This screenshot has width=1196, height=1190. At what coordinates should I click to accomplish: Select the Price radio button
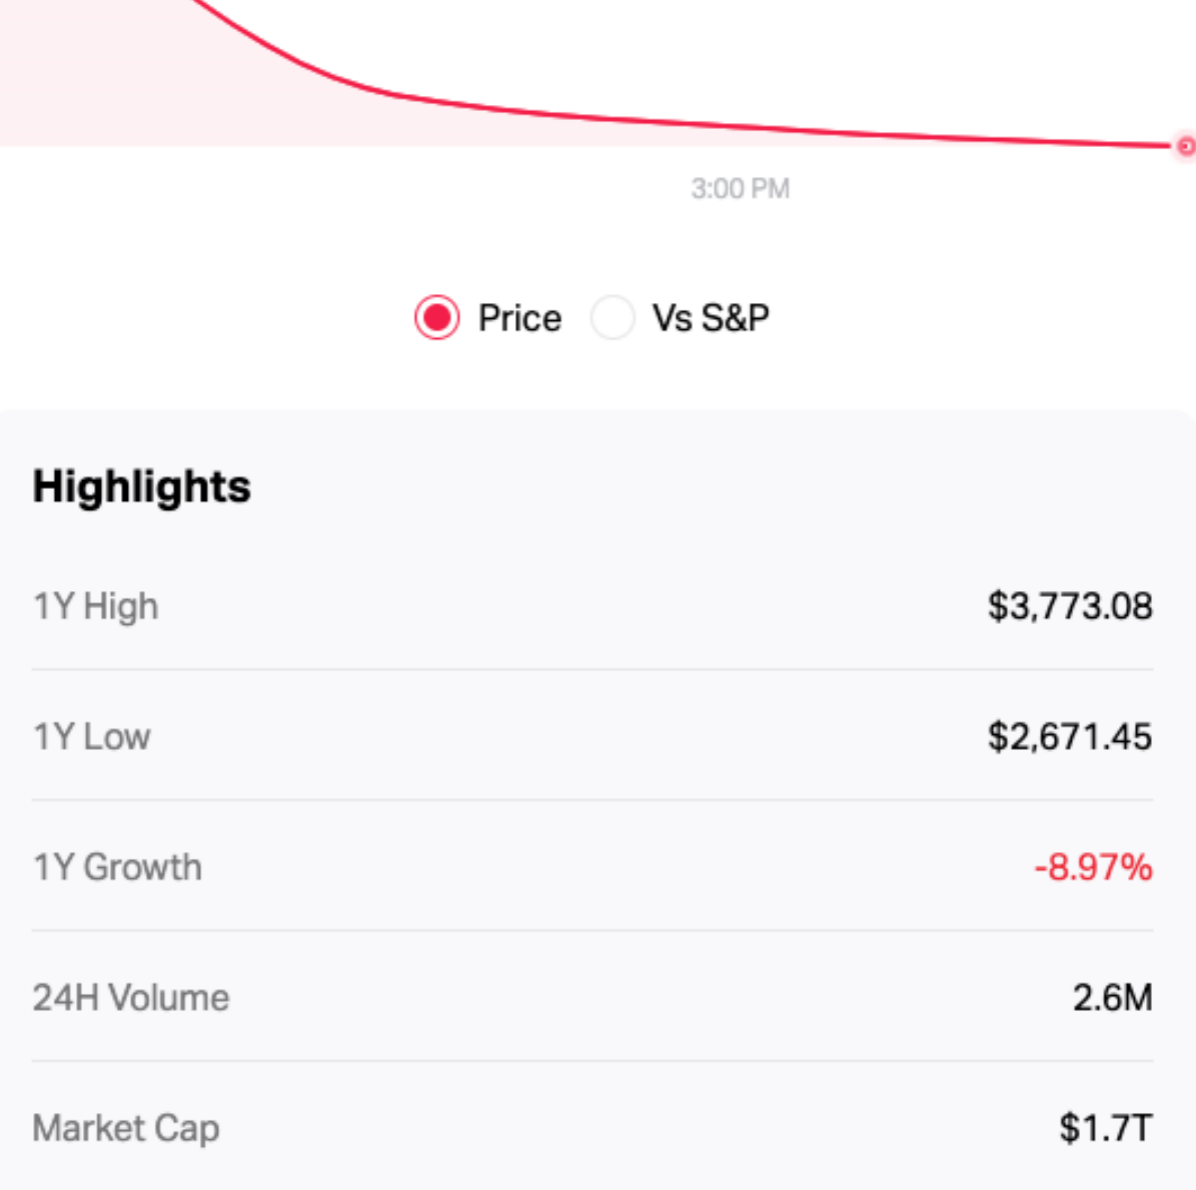[x=437, y=318]
